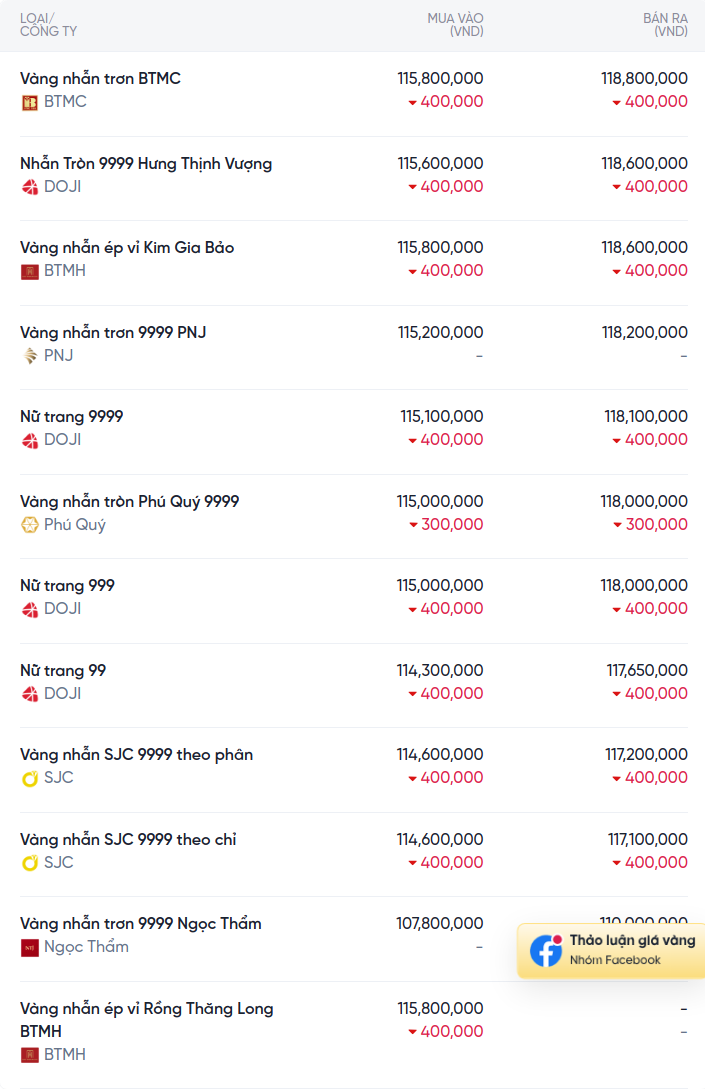Viewport: 705px width, 1089px height.
Task: Select Vàng nhẫn ép vỉ Rồng Thăng Long BTMH
Action: (x=147, y=1020)
